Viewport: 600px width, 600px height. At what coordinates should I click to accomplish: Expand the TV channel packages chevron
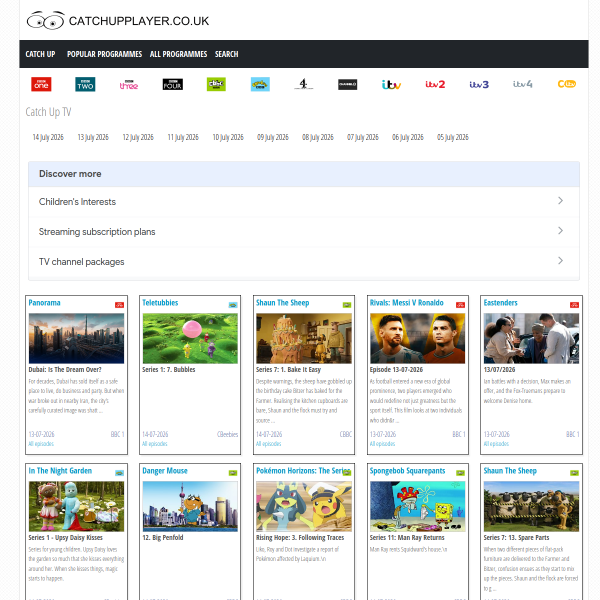560,261
